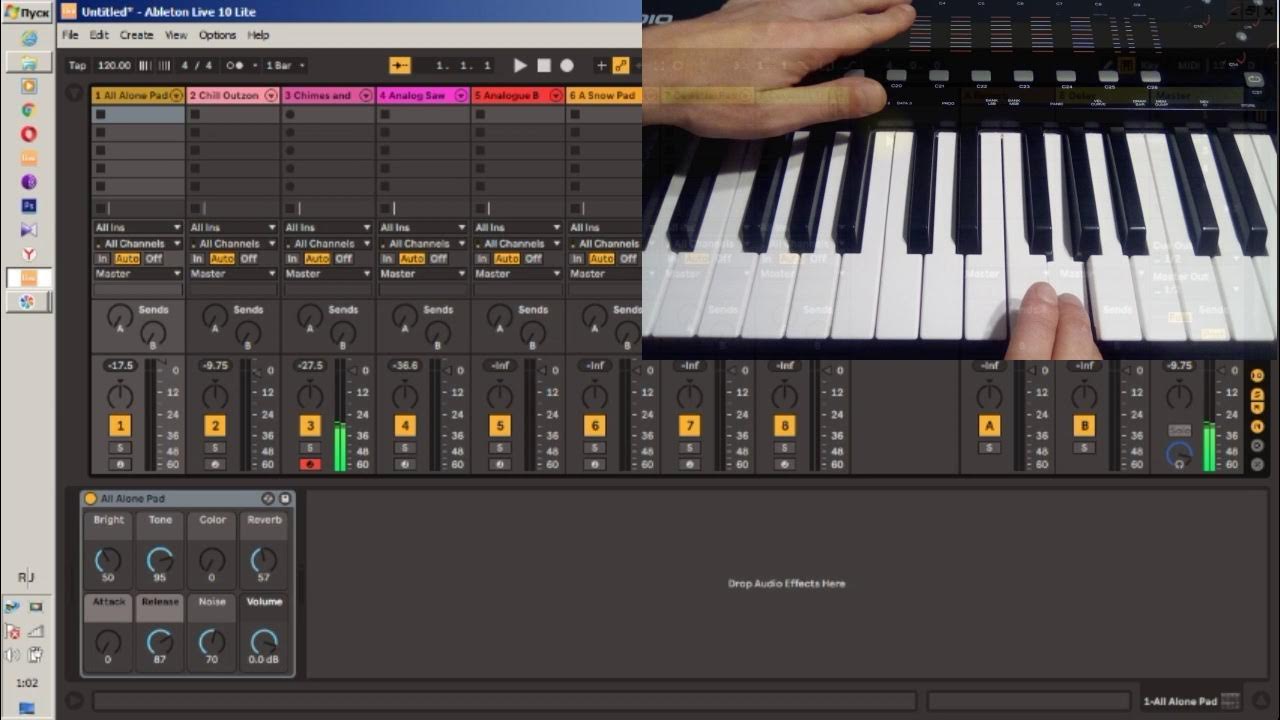Open the Edit menu
The height and width of the screenshot is (720, 1280).
[x=99, y=35]
